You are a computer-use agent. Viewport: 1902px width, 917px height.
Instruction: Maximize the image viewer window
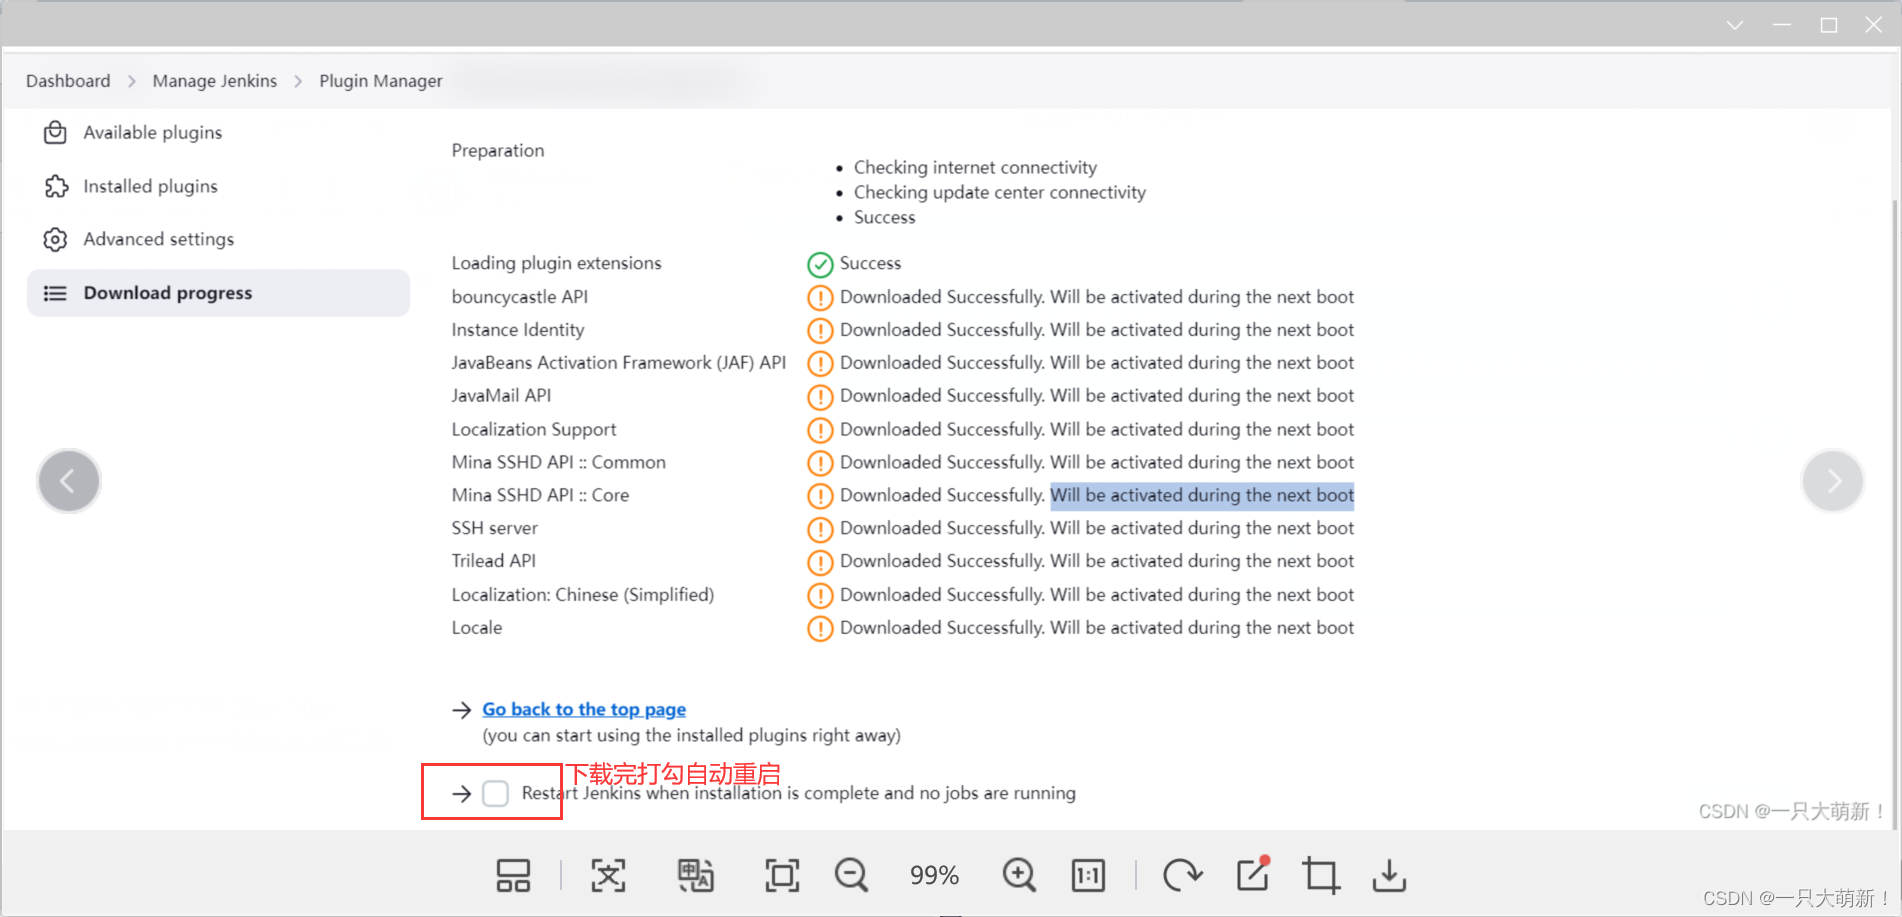(x=1829, y=25)
